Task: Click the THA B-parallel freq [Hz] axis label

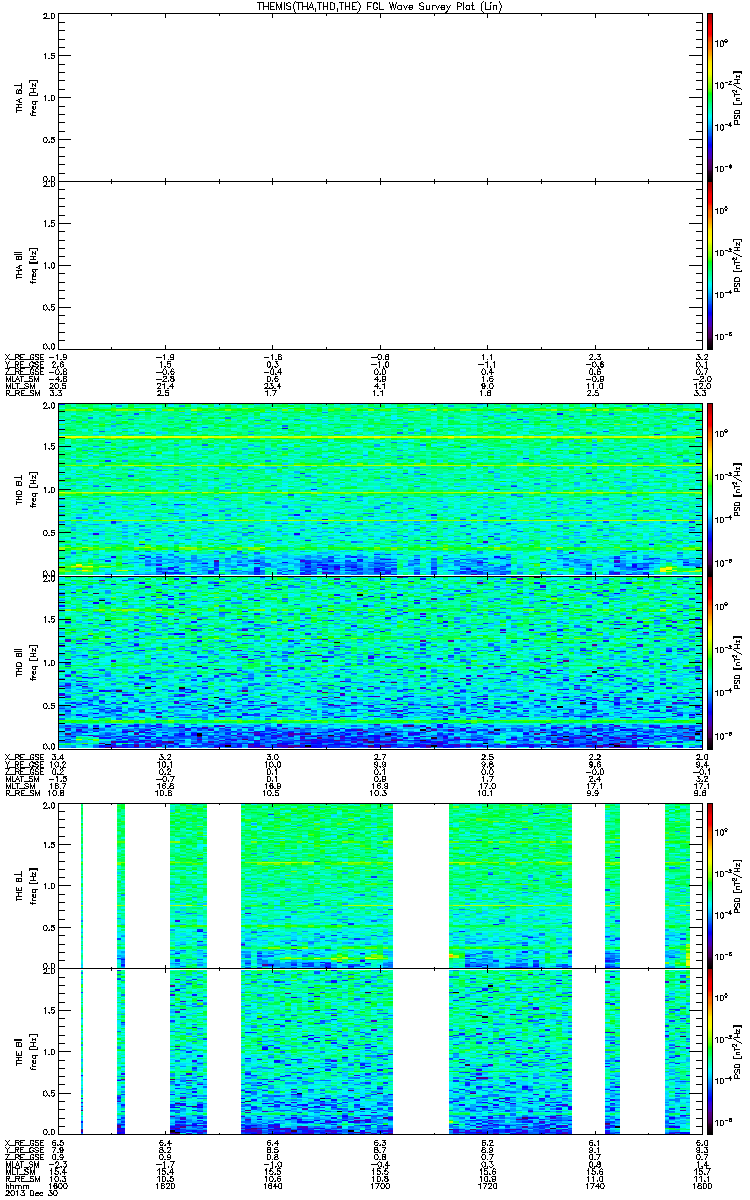Action: tap(32, 263)
